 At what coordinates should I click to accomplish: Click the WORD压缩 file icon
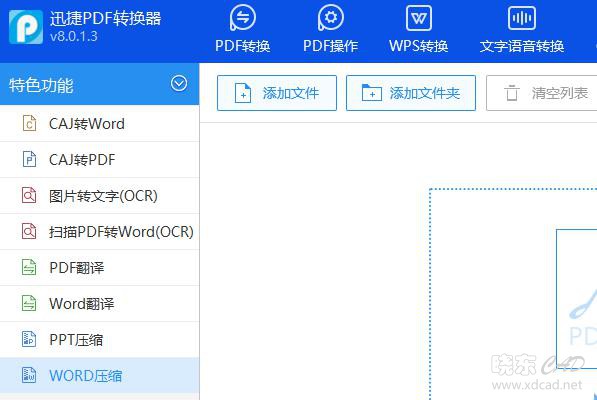tap(29, 375)
